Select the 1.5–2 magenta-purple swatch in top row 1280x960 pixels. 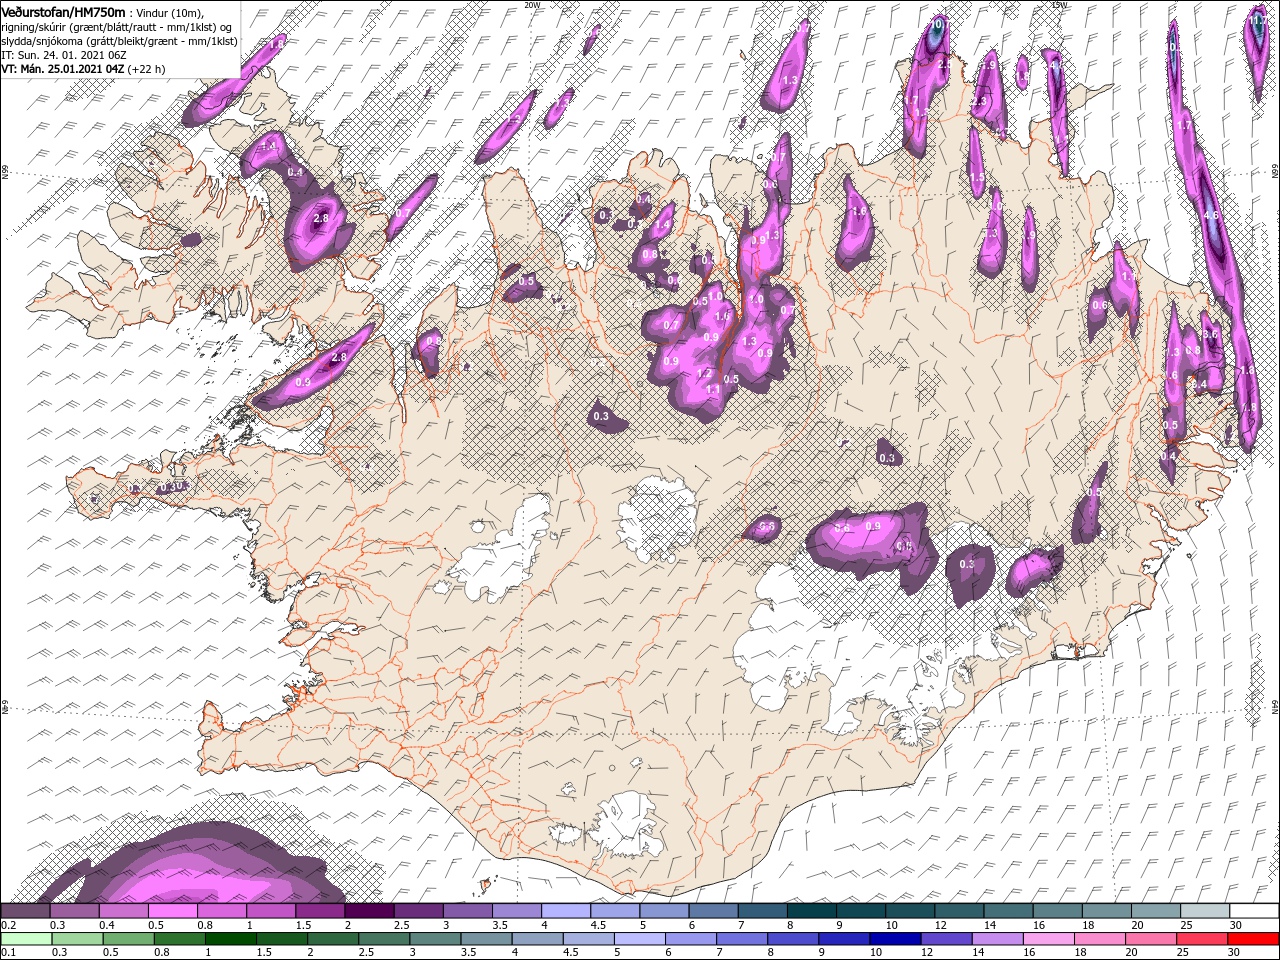tap(320, 911)
